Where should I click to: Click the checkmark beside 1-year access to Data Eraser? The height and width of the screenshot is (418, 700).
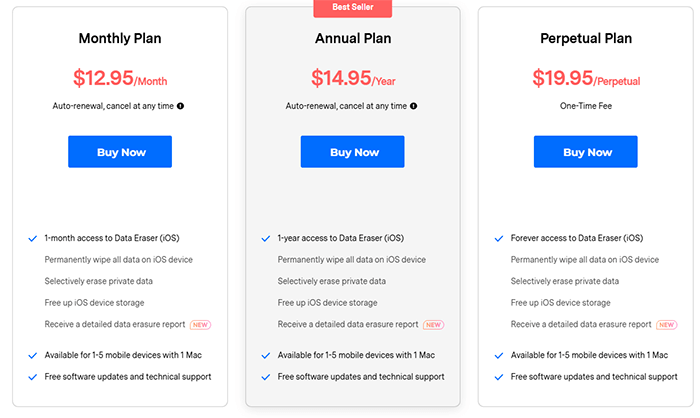266,238
